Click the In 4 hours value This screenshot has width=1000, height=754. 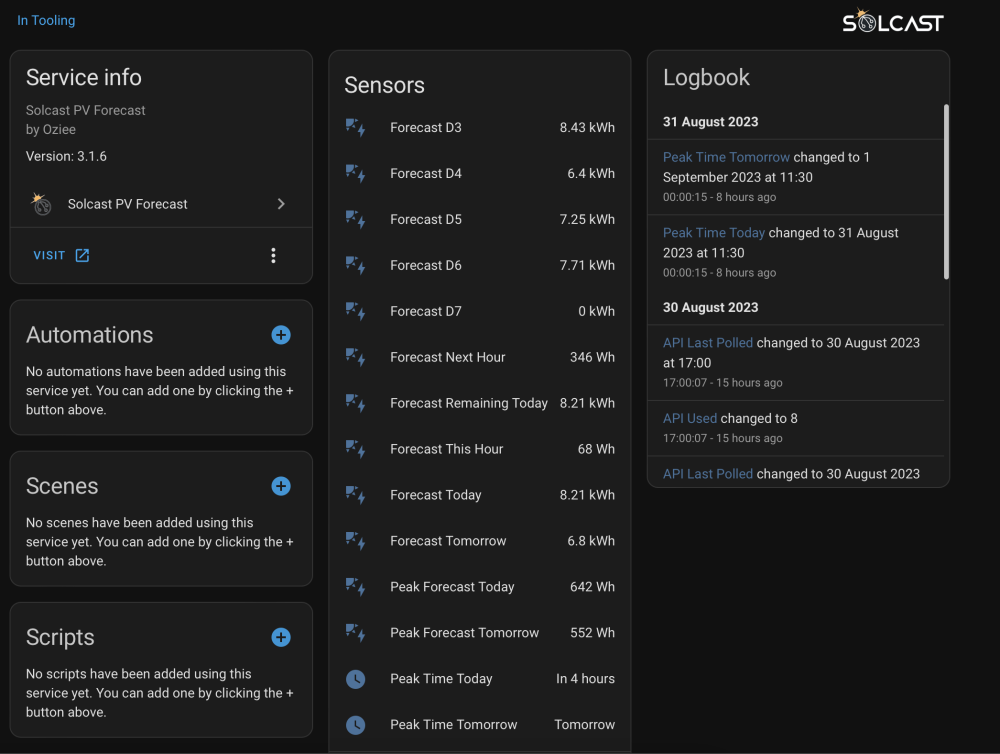click(585, 679)
